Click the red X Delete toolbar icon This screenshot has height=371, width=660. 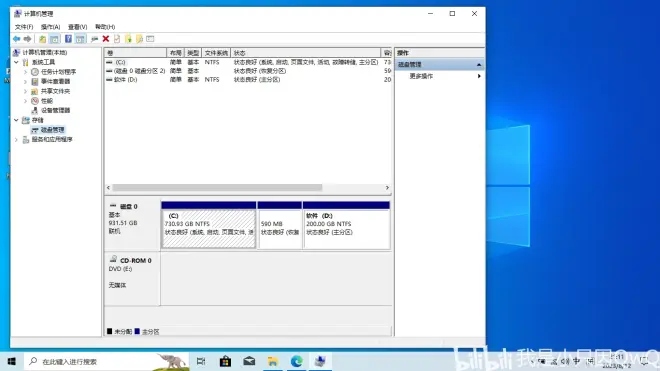pyautogui.click(x=106, y=39)
